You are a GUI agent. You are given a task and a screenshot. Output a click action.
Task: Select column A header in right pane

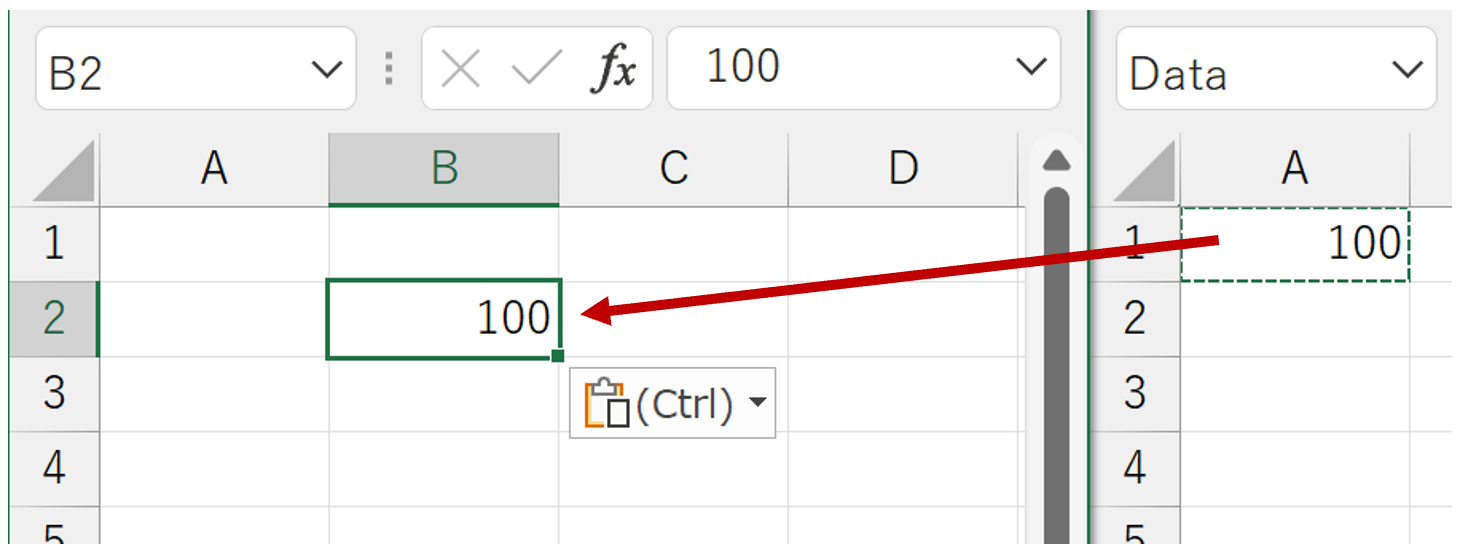pos(1295,169)
